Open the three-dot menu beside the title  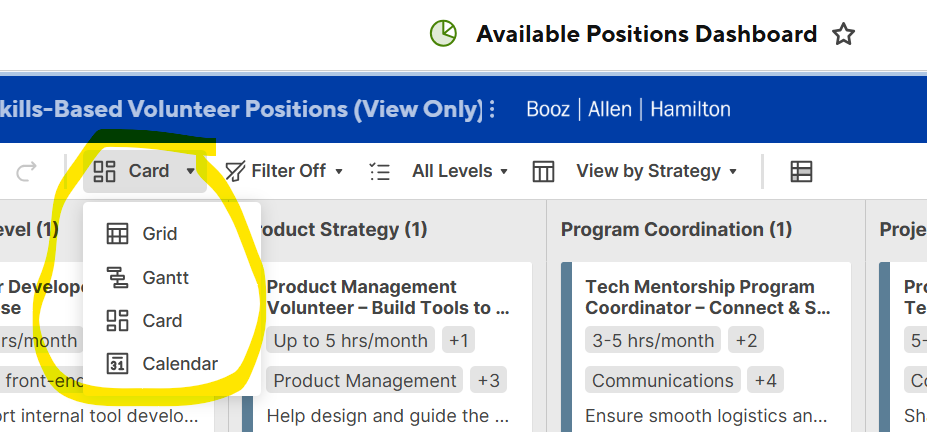point(492,109)
